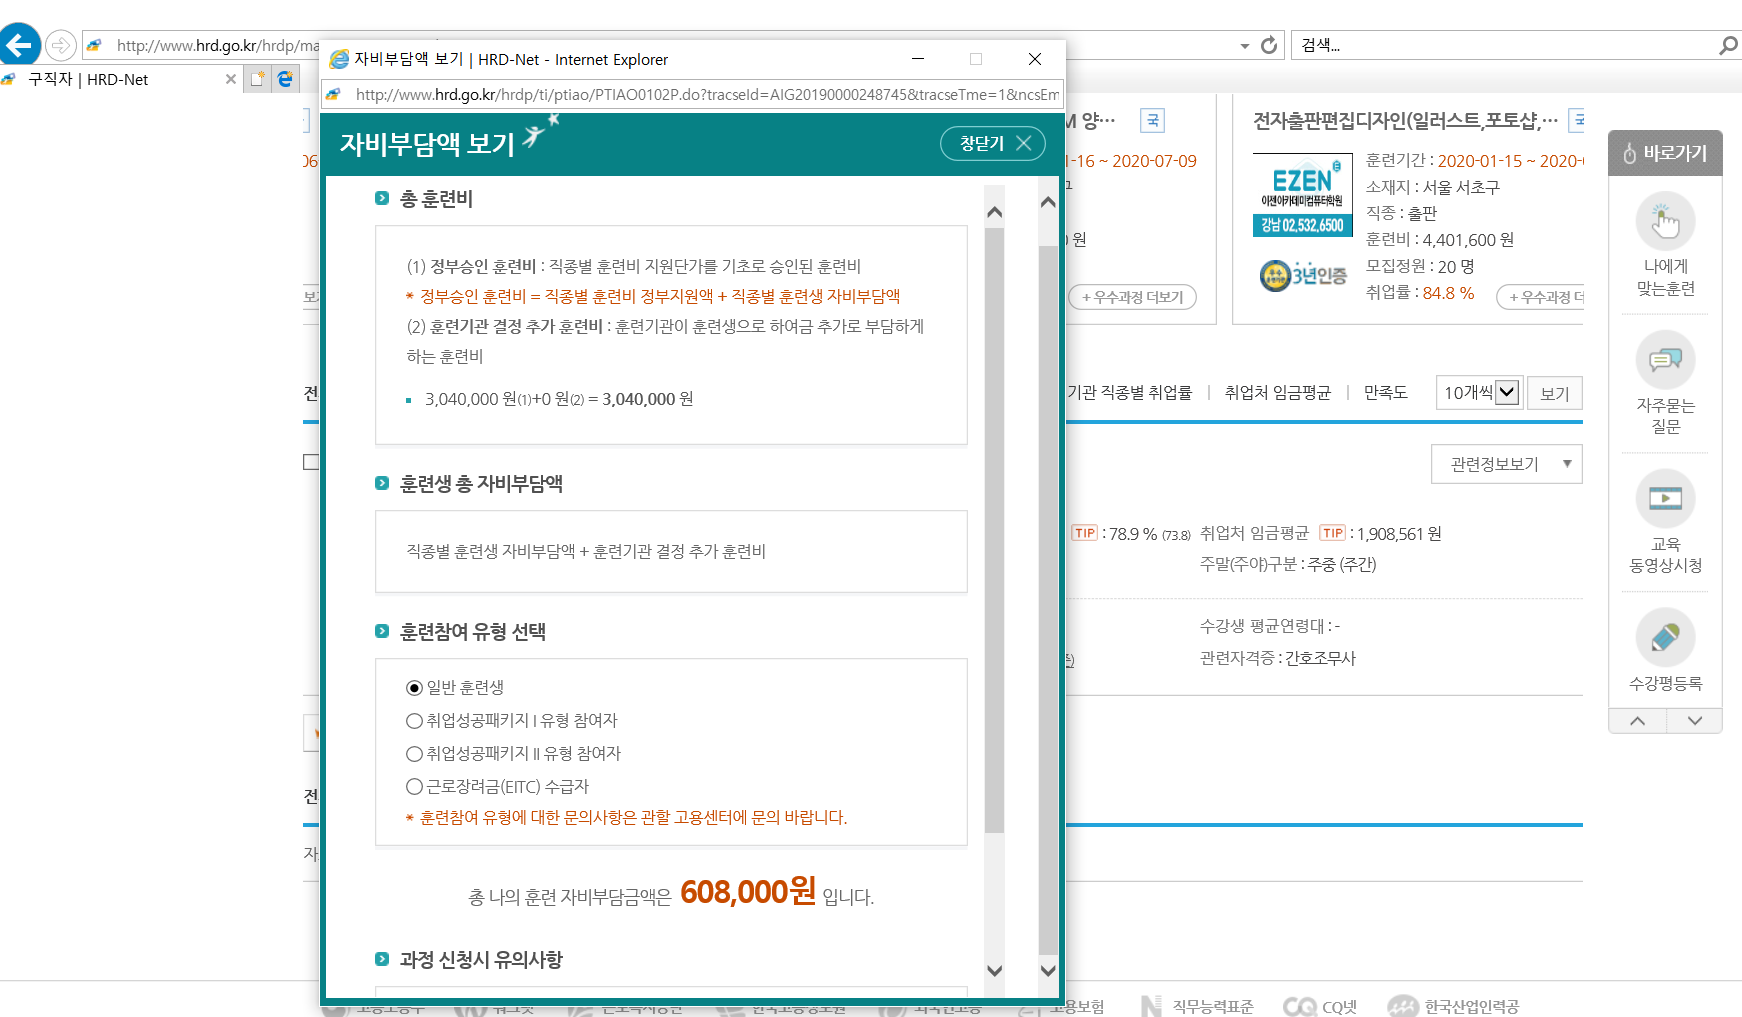
Task: Click the '창닫기' close popup button
Action: (993, 143)
